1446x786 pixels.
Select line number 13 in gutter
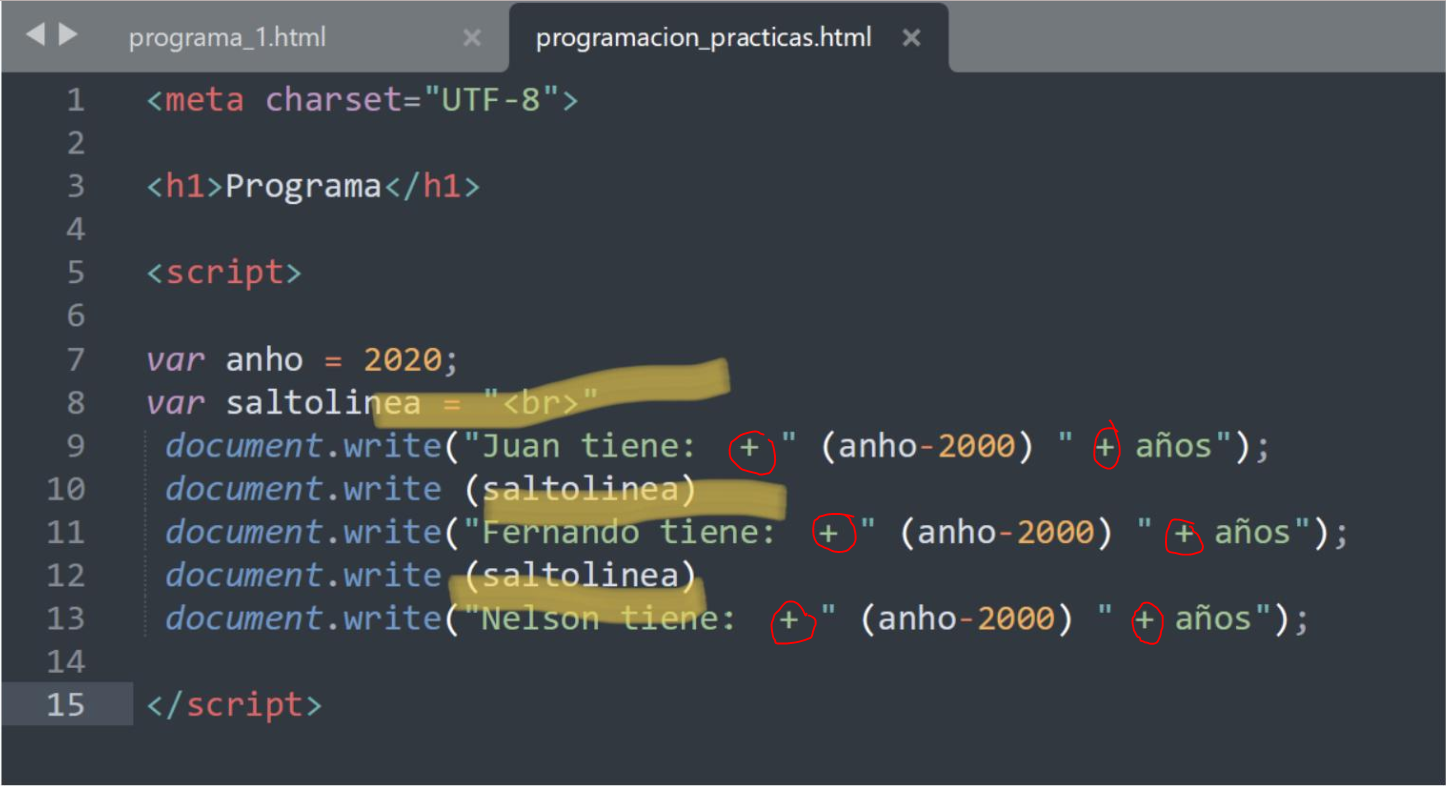point(66,618)
